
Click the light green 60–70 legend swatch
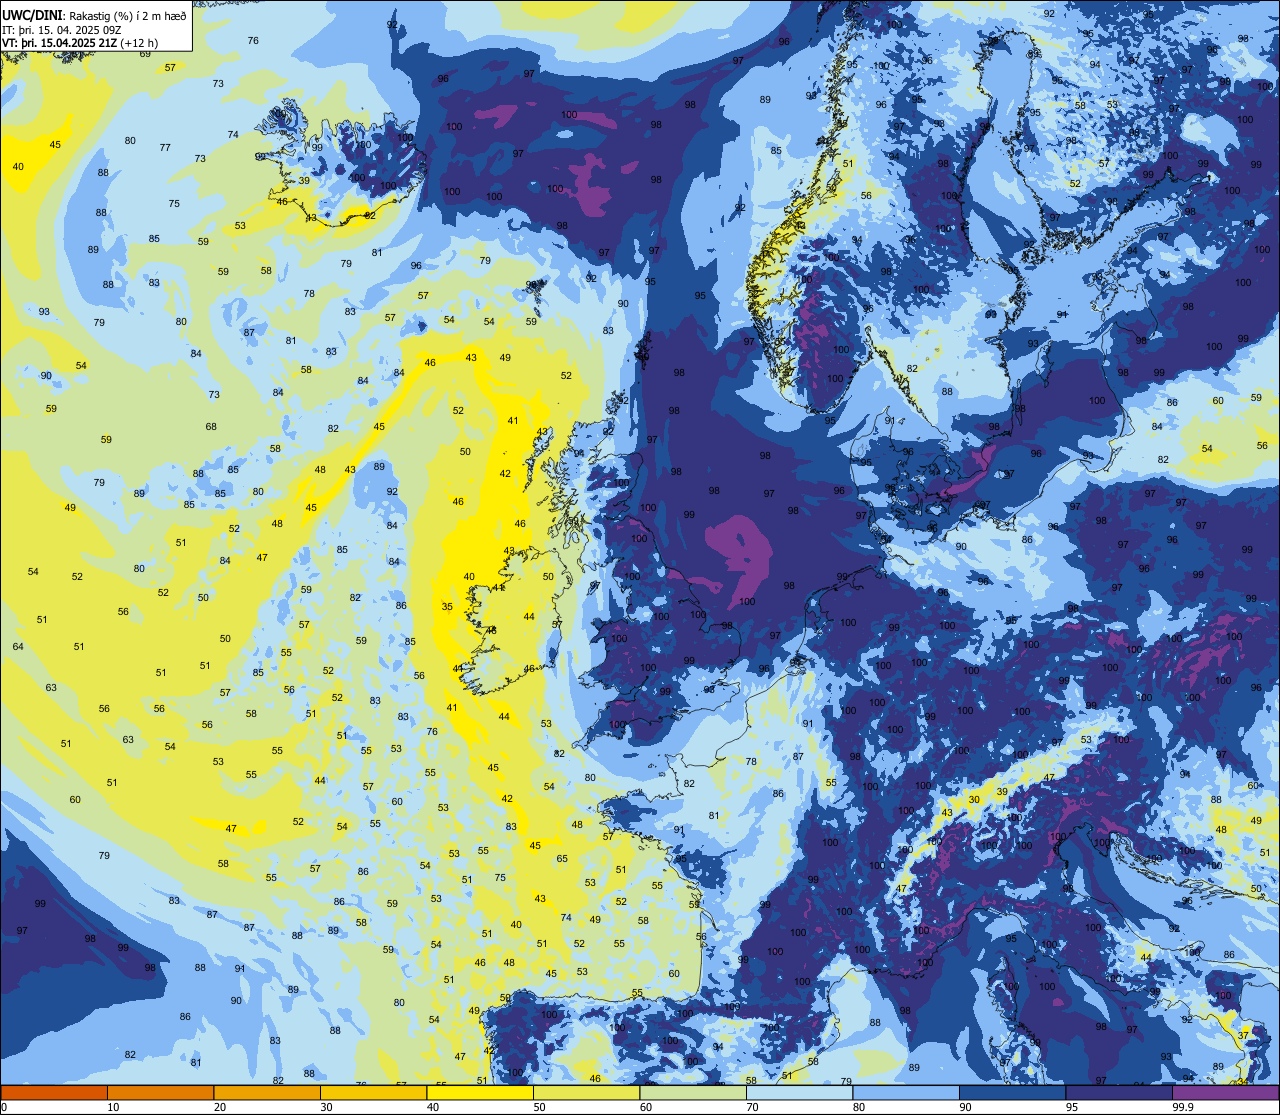[x=693, y=1092]
